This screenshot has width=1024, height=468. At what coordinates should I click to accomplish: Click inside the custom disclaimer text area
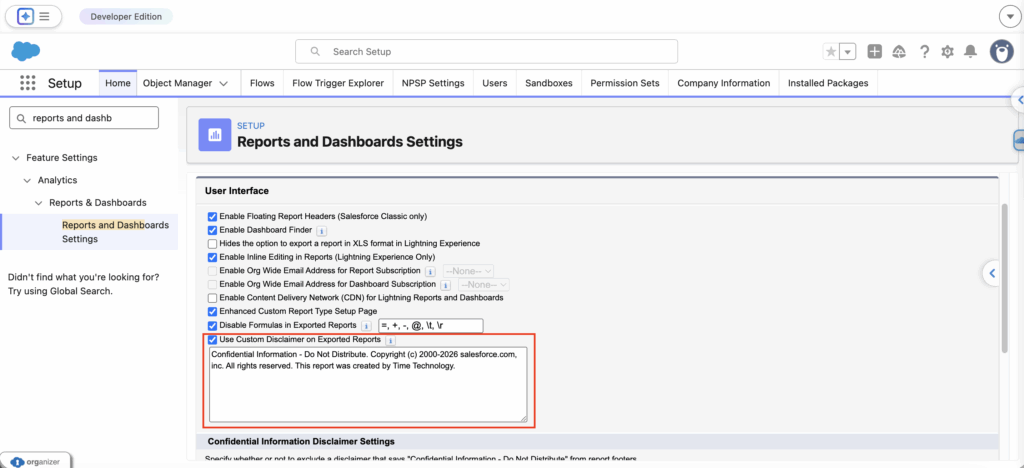coord(368,384)
